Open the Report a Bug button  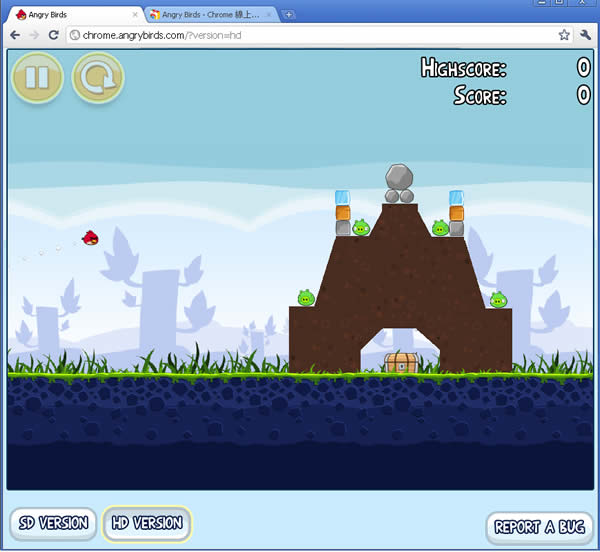click(x=540, y=528)
